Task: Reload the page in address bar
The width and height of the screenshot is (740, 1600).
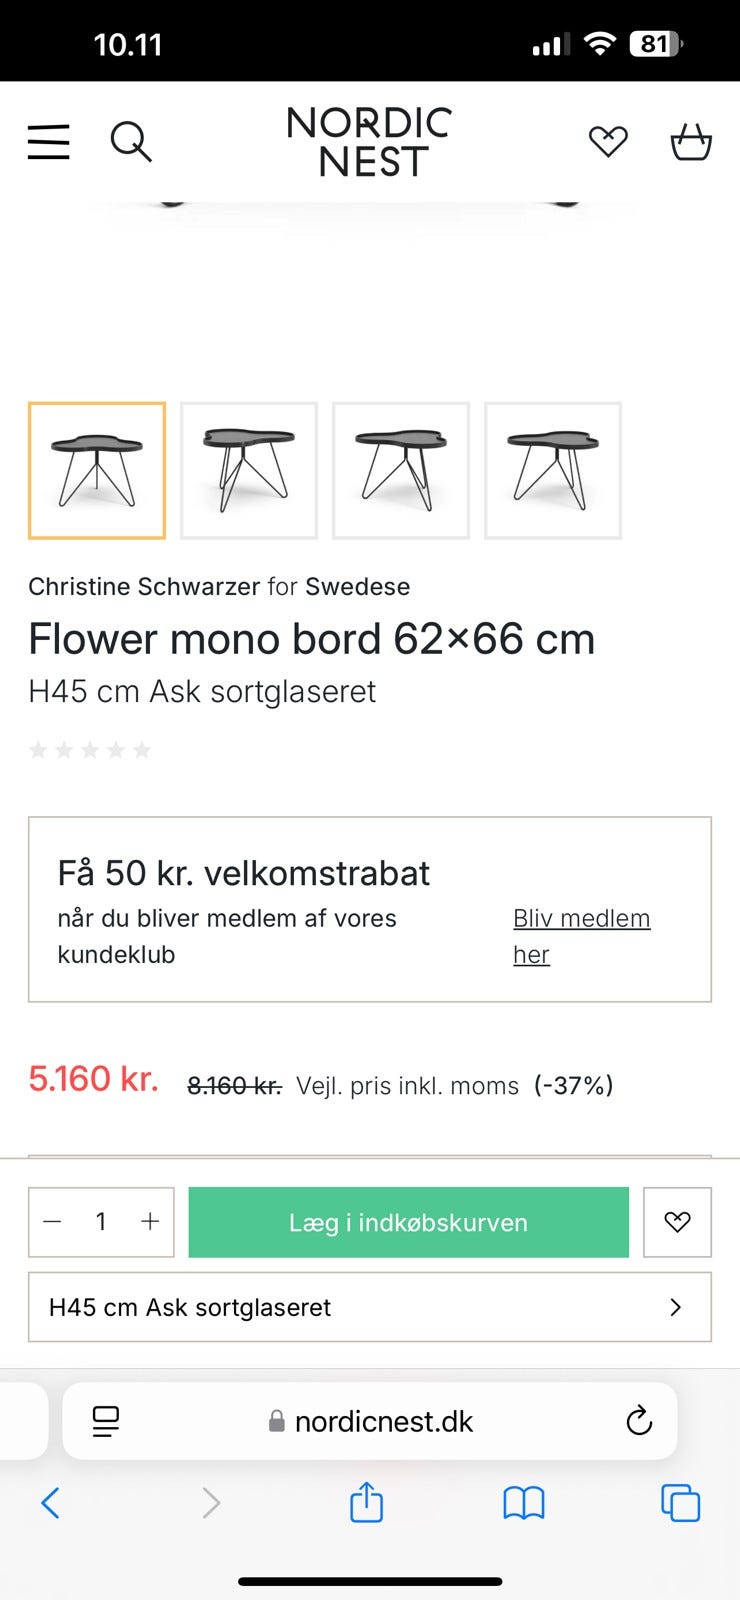Action: click(x=638, y=1421)
